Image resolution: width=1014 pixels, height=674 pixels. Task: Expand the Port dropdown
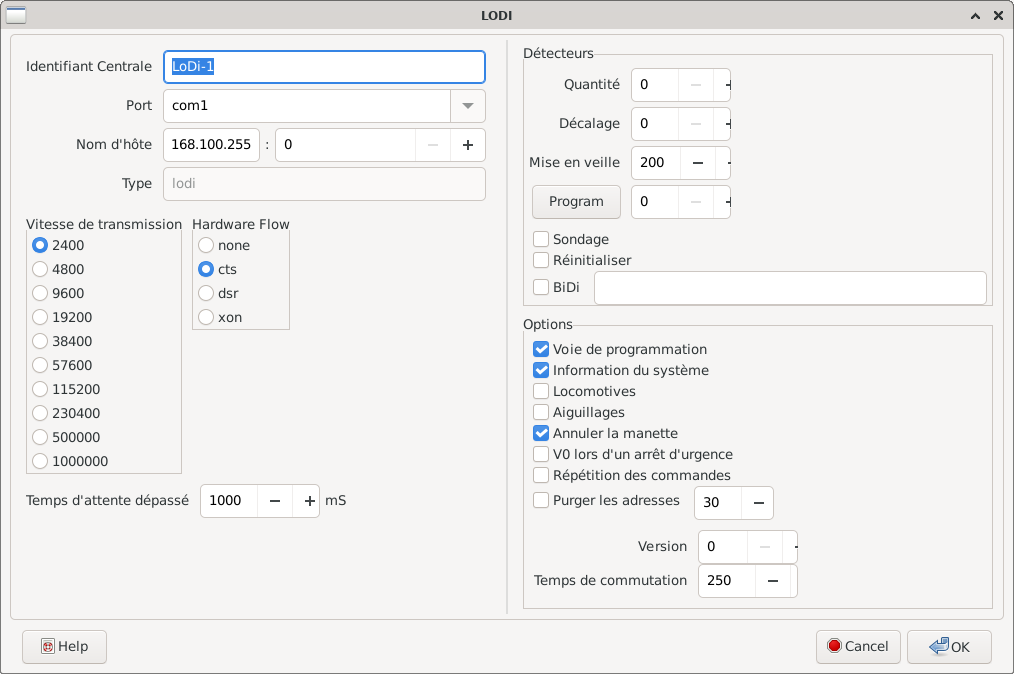click(467, 106)
